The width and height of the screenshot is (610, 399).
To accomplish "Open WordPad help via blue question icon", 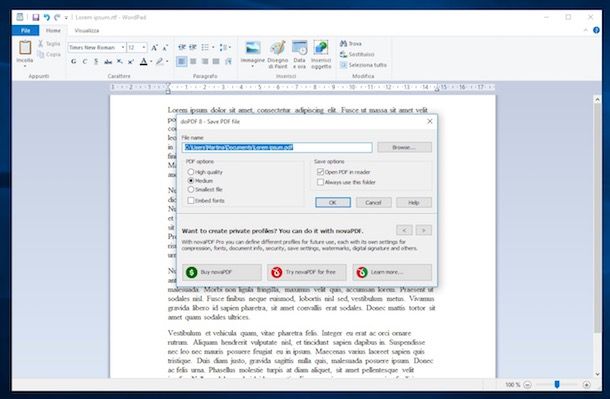I will click(x=596, y=30).
